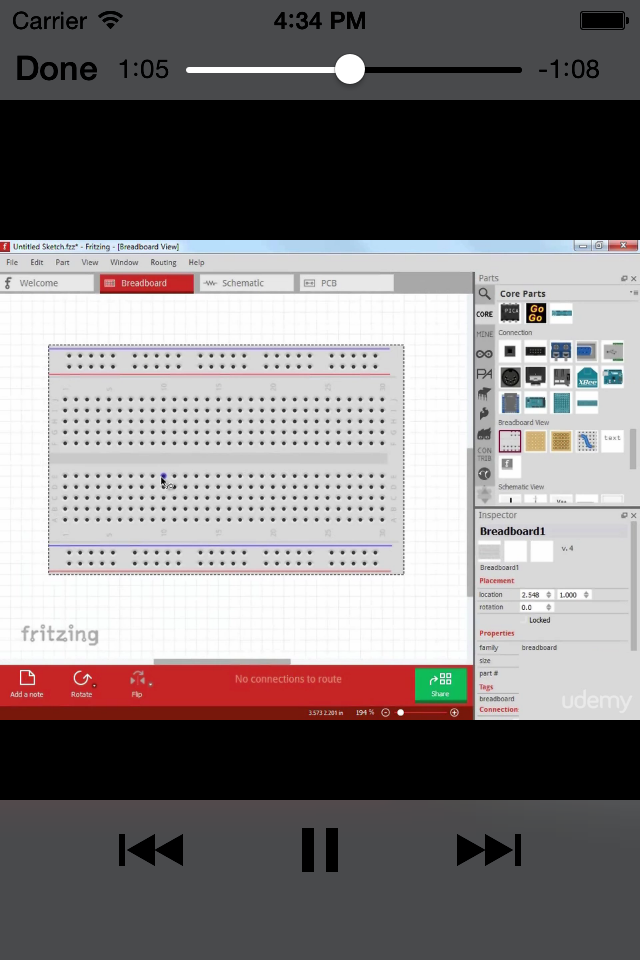Click the video progress slider thumb

(350, 69)
